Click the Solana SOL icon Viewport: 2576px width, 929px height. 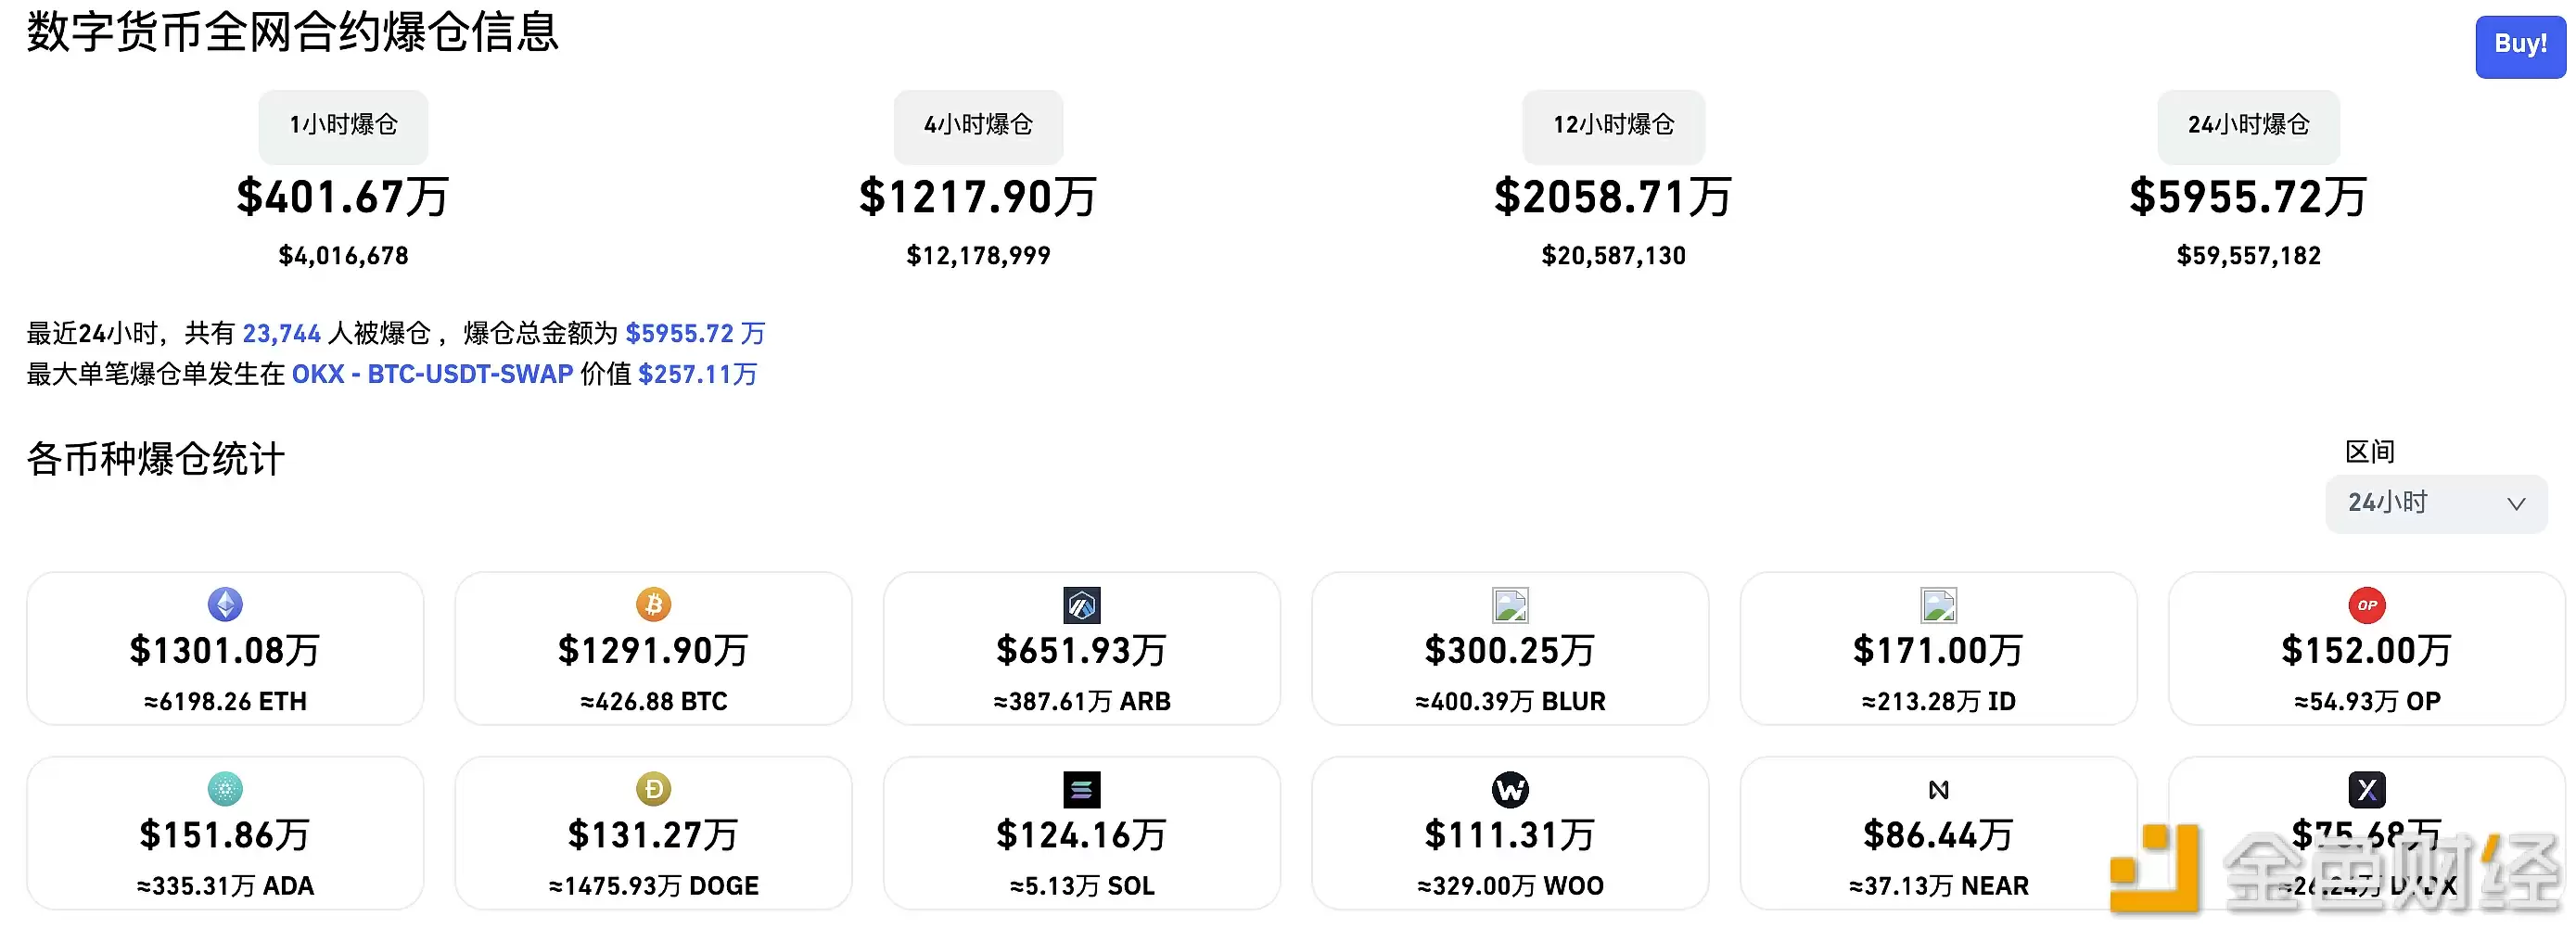[x=1081, y=789]
